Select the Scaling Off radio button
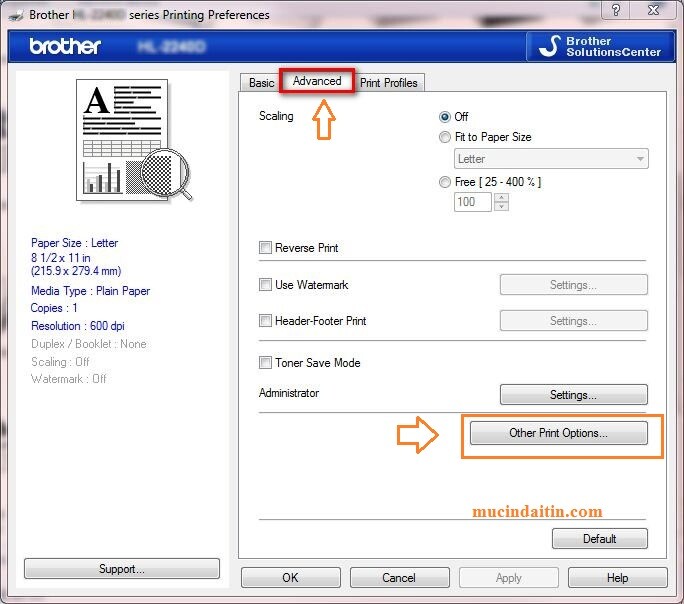Viewport: 684px width, 604px height. (445, 117)
